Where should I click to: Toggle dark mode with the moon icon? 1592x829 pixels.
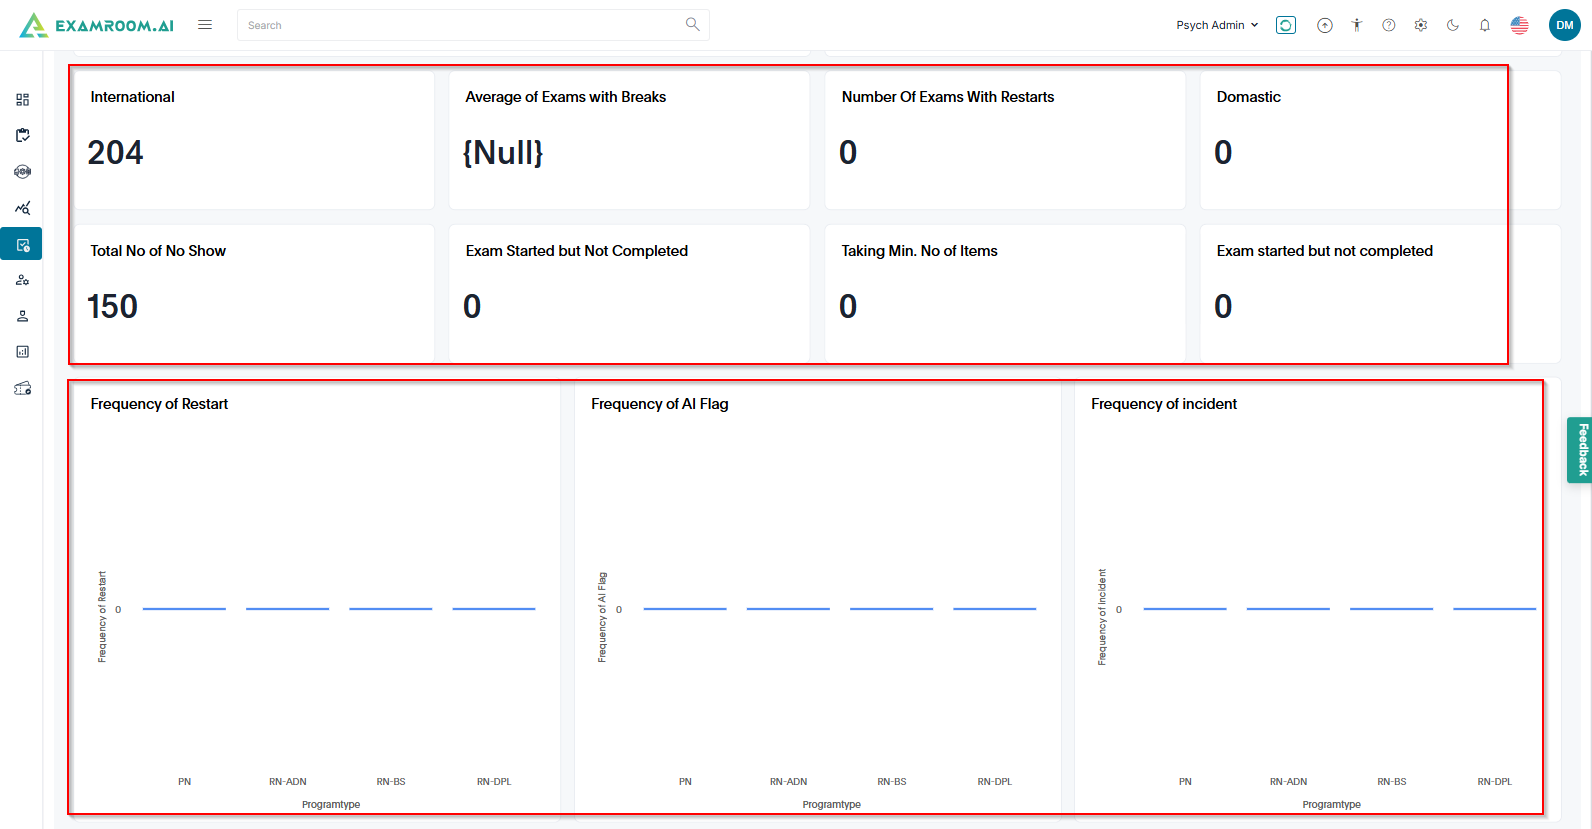[x=1453, y=25]
